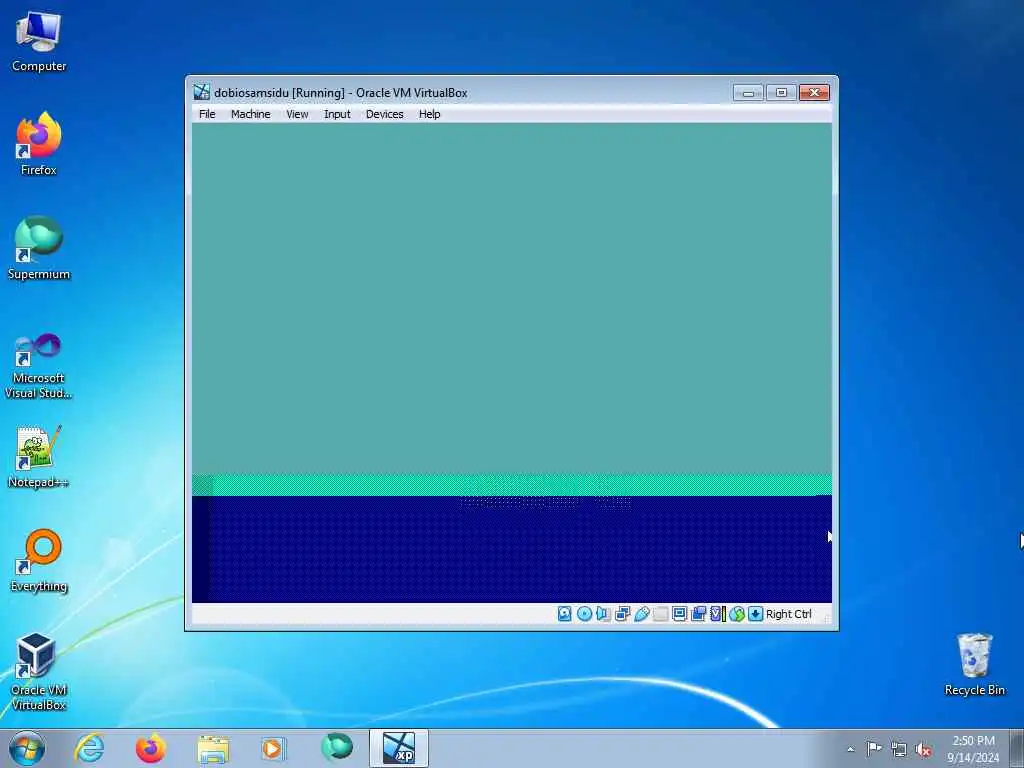This screenshot has height=768, width=1024.
Task: Open the Windows Start menu
Action: click(27, 748)
